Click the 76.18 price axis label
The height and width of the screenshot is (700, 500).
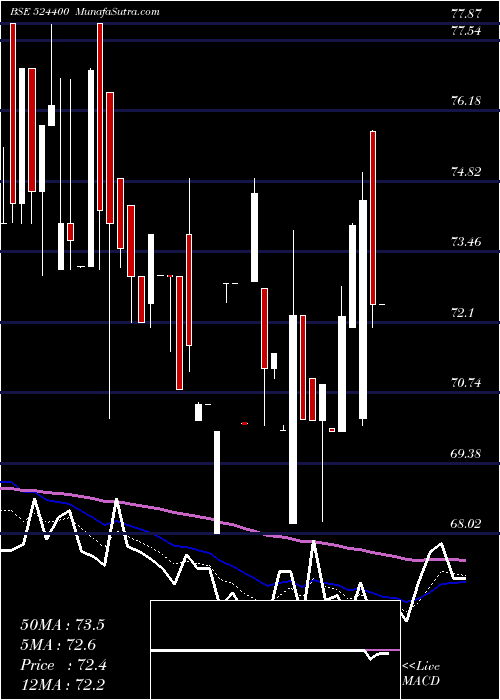[467, 101]
